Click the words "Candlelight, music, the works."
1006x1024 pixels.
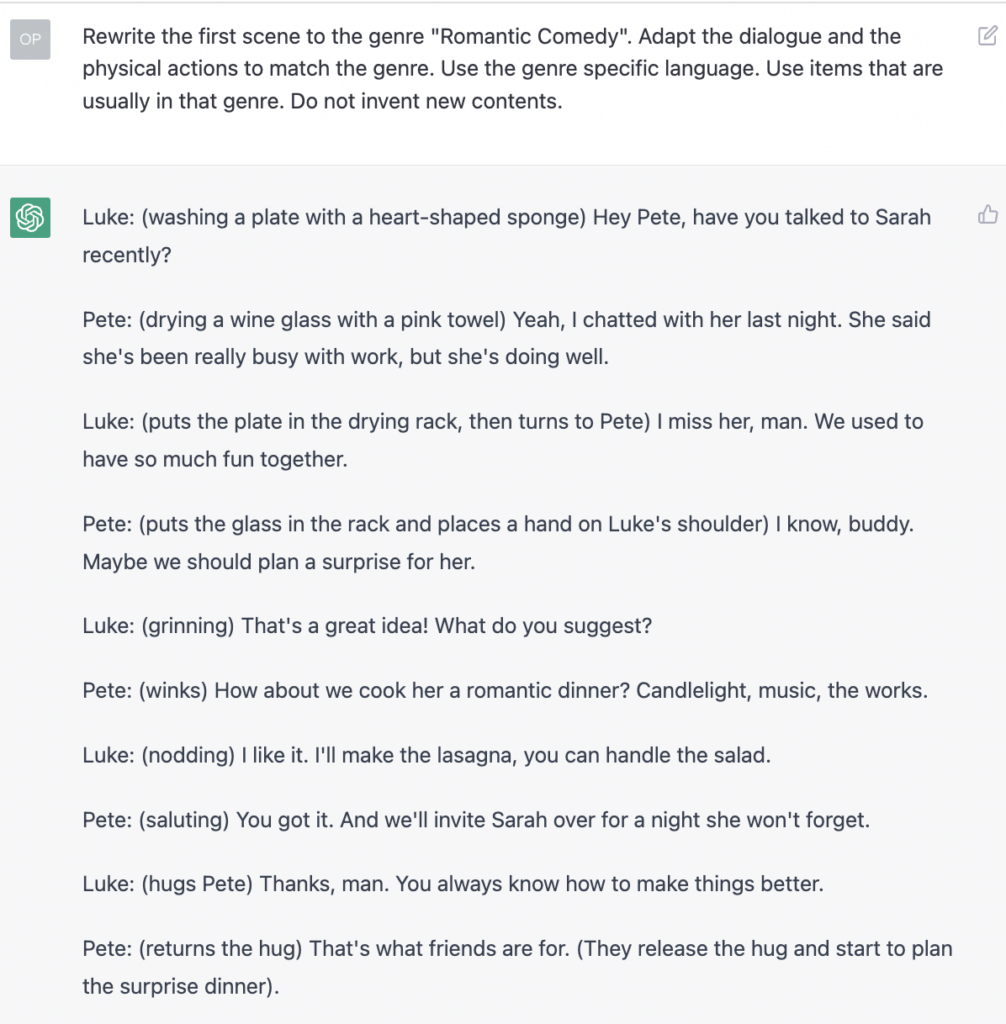[x=782, y=690]
